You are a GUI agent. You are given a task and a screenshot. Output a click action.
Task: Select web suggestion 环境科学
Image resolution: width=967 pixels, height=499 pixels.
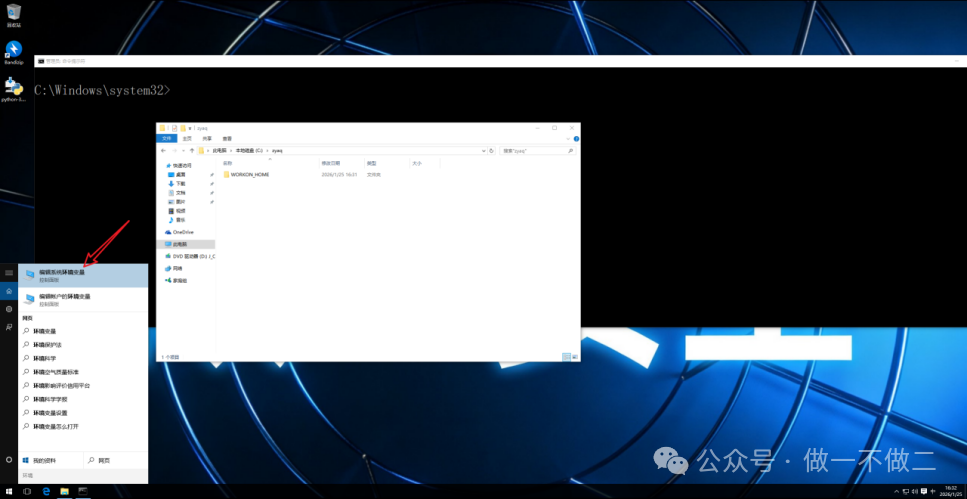point(83,358)
